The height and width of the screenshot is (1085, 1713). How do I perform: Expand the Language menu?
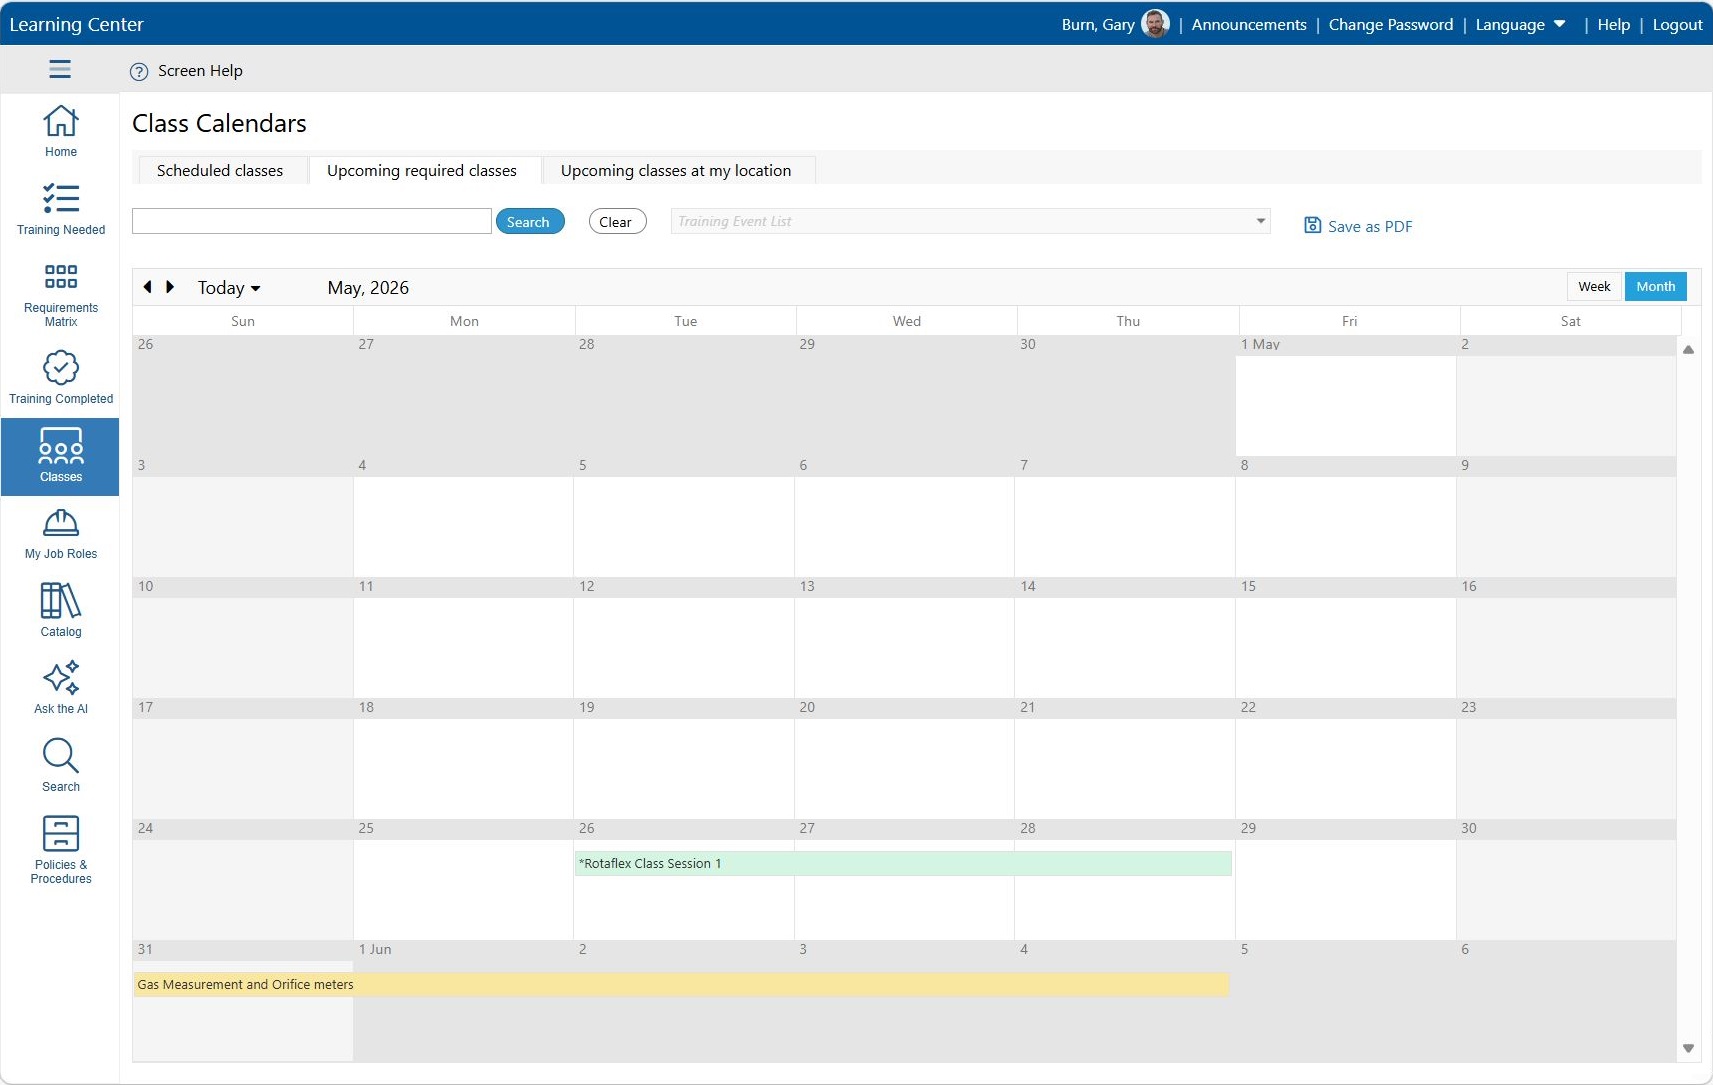pos(1520,24)
